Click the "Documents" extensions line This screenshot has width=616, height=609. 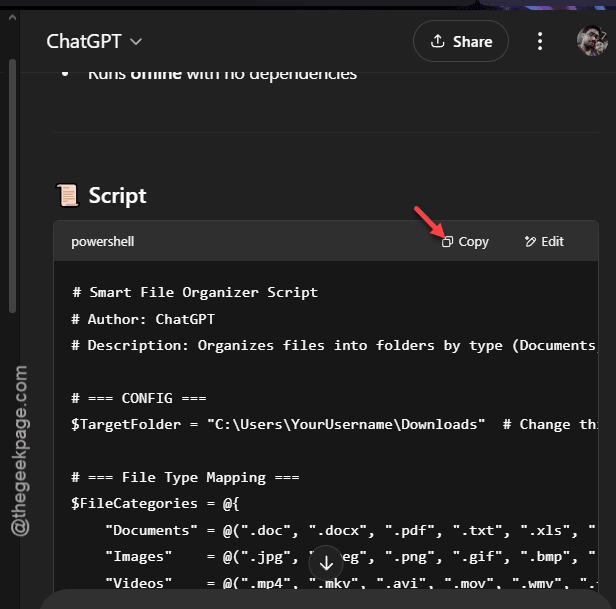[351, 530]
